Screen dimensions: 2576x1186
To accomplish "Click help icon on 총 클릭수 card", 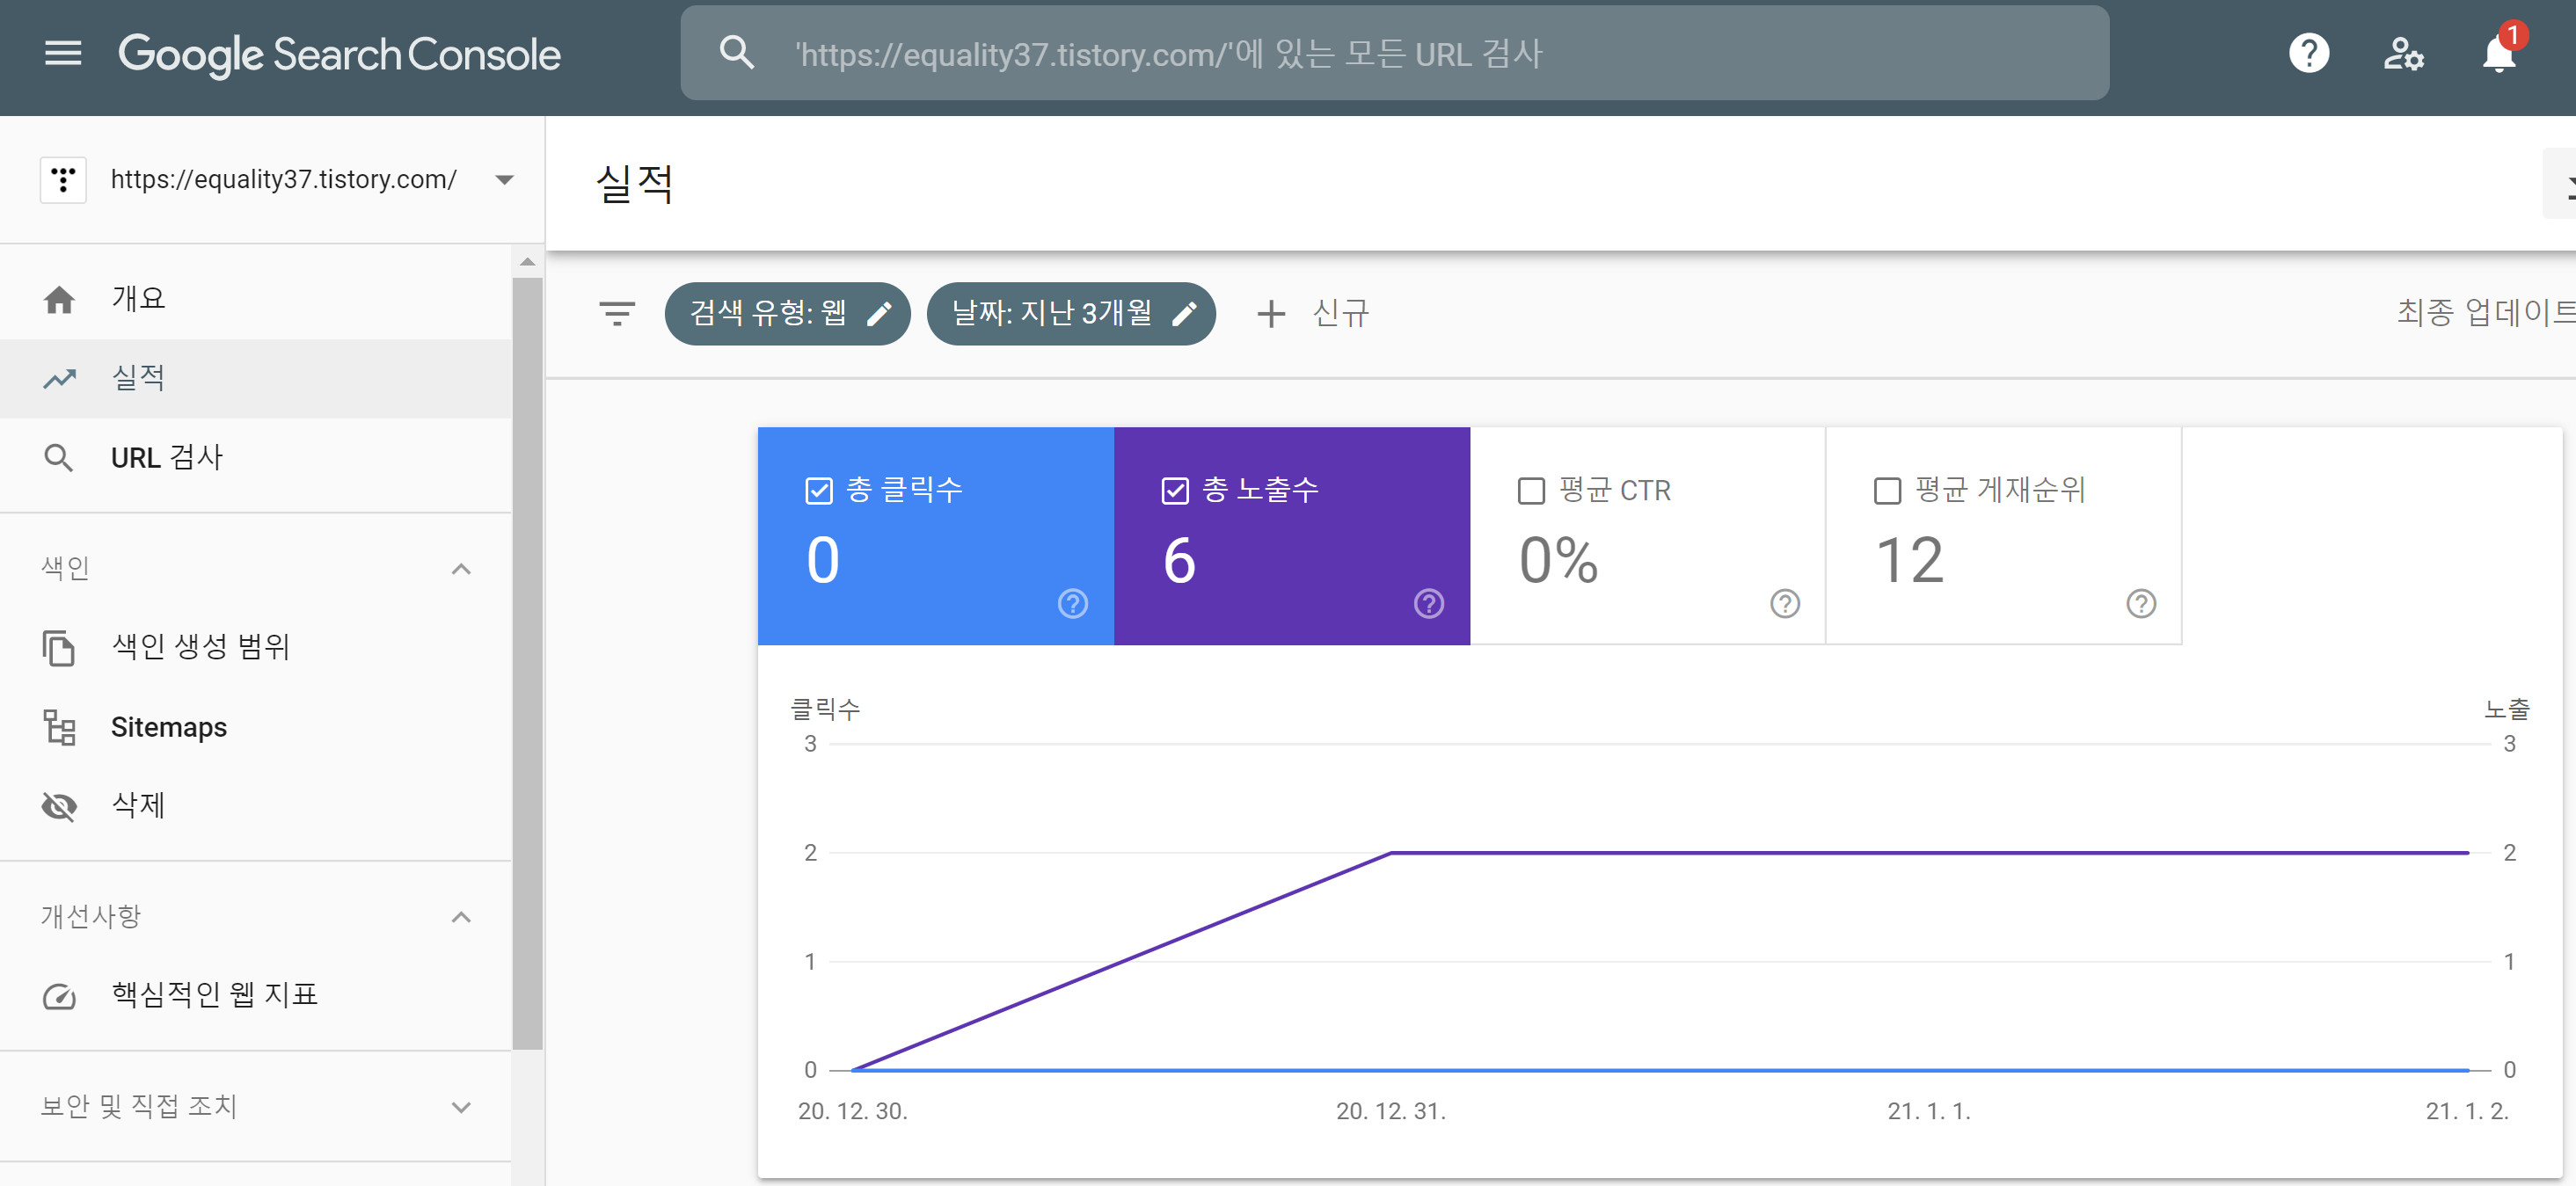I will click(1072, 603).
